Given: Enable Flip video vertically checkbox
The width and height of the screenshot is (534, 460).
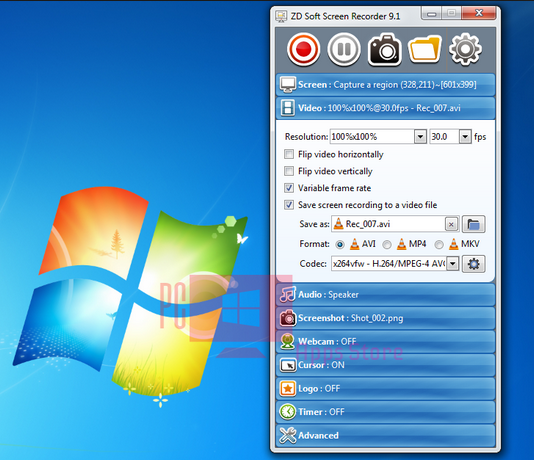Looking at the screenshot, I should (289, 171).
